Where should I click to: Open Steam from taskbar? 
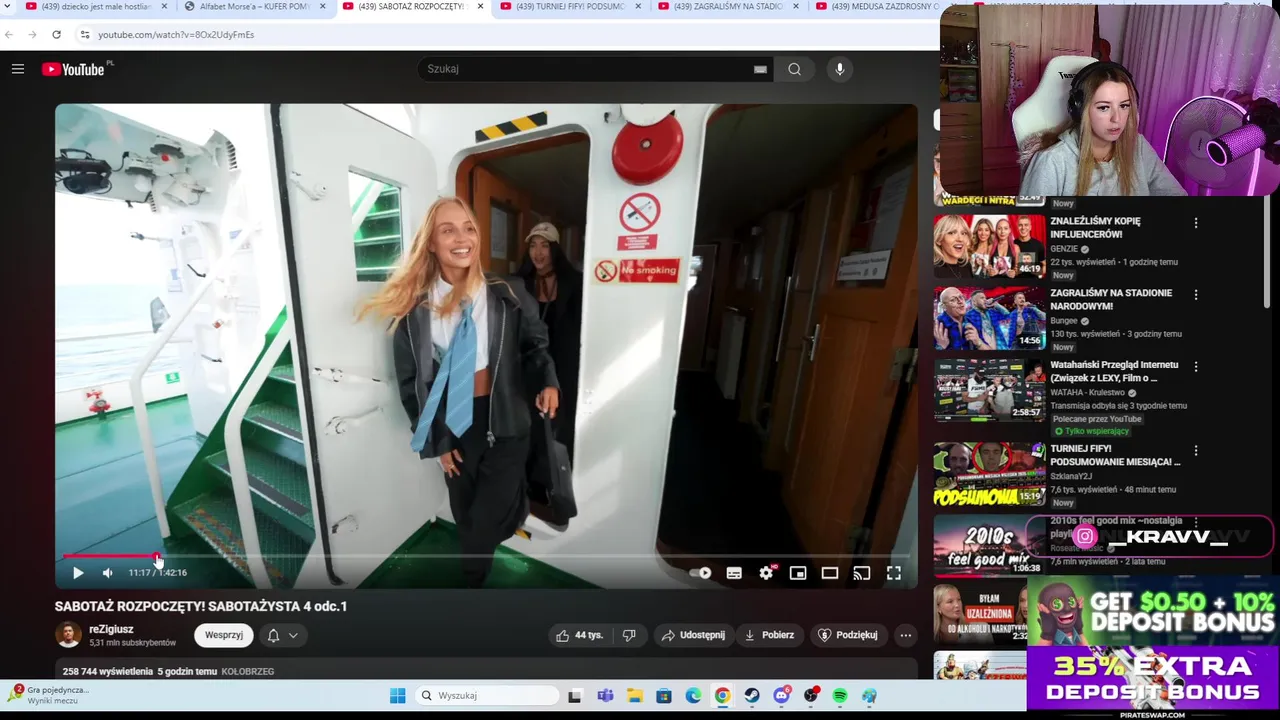coord(751,695)
